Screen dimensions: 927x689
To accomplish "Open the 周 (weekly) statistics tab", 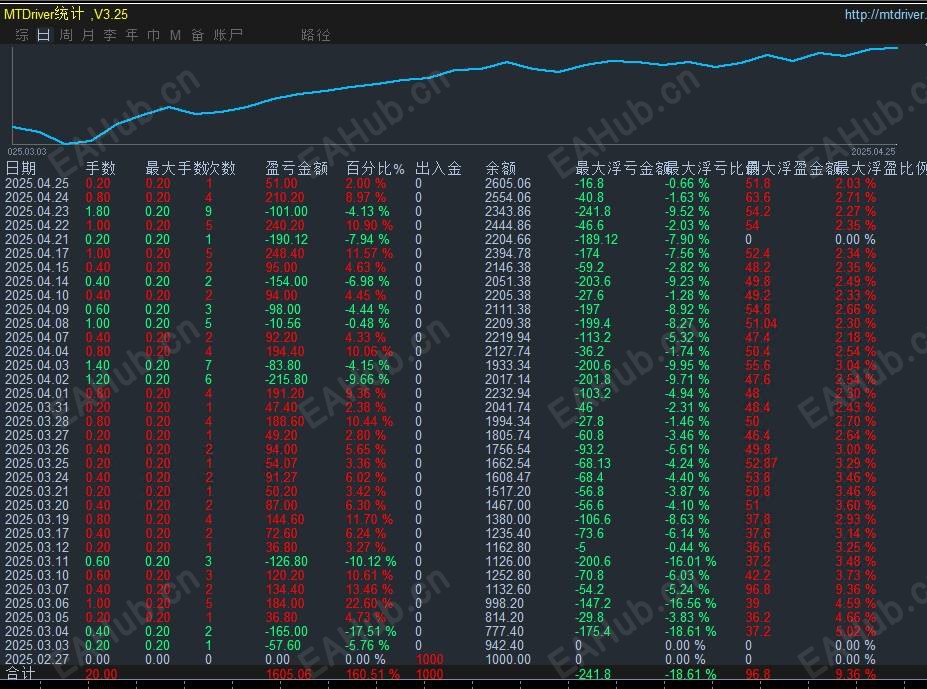I will click(x=66, y=35).
